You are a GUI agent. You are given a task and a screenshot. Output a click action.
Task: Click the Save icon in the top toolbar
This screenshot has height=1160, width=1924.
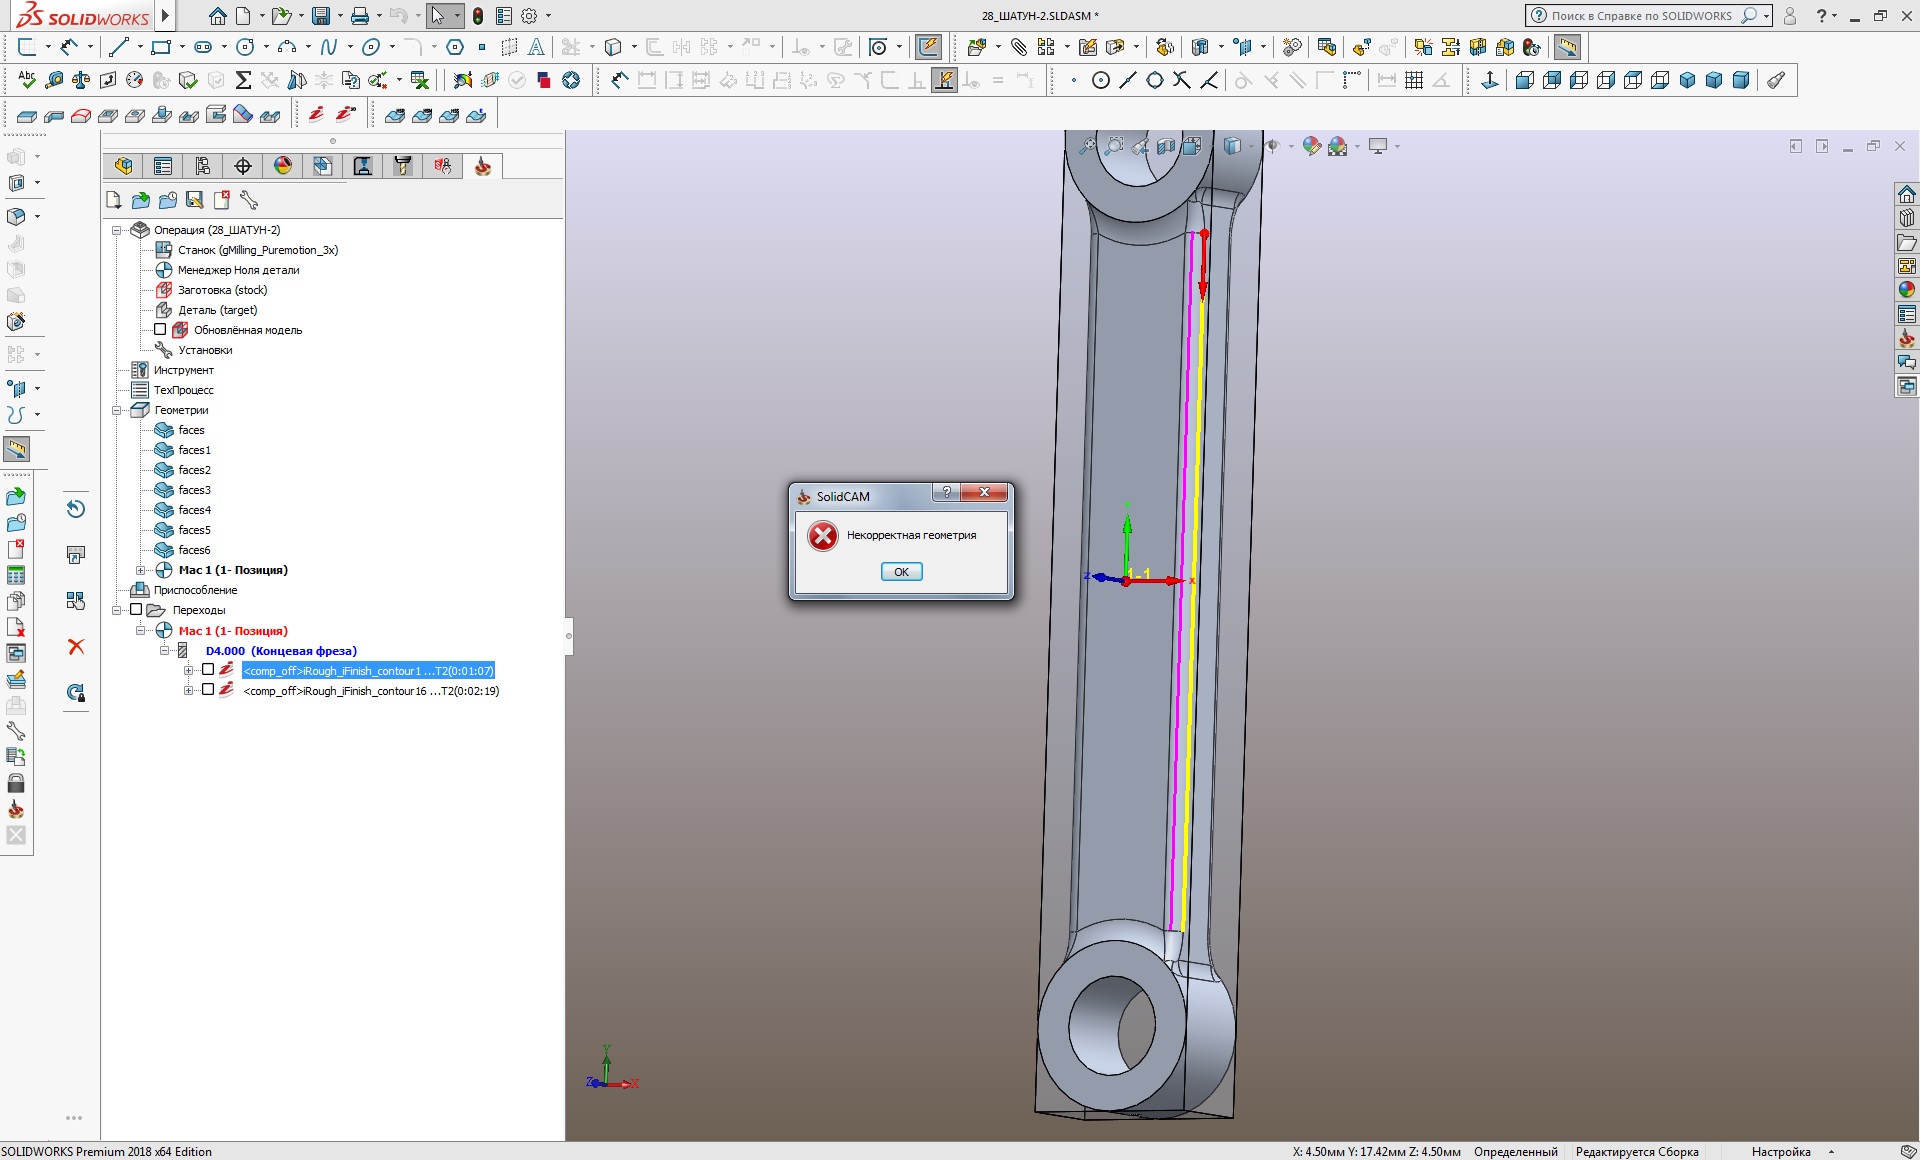click(320, 16)
